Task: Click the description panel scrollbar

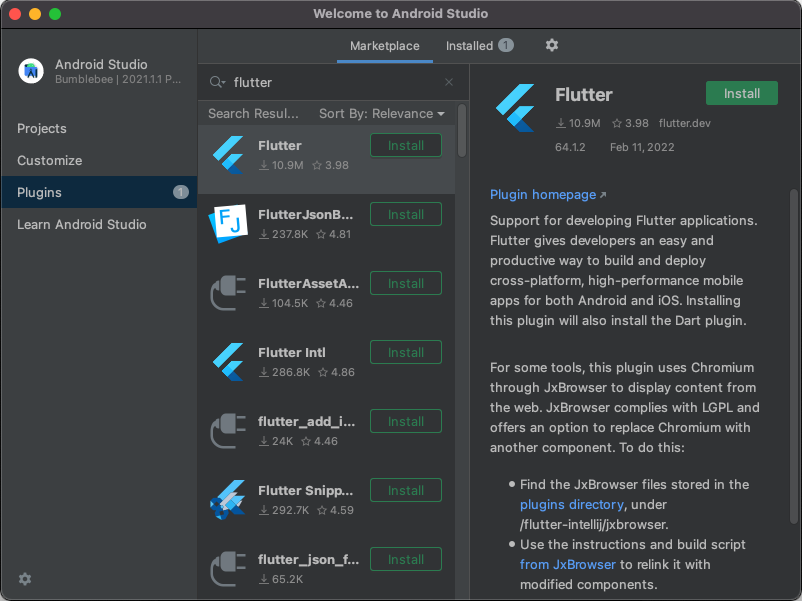Action: tap(794, 357)
